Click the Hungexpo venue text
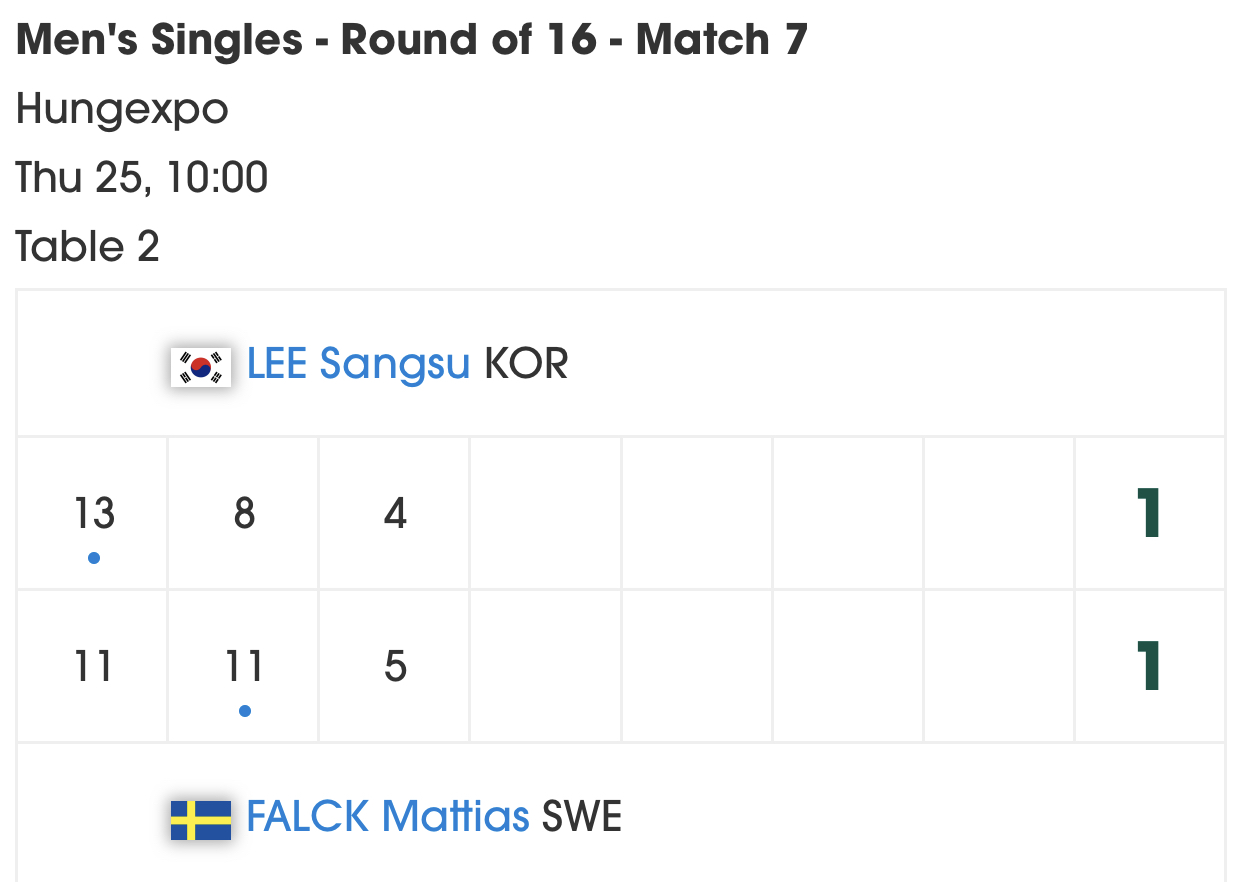This screenshot has height=882, width=1242. click(x=122, y=110)
